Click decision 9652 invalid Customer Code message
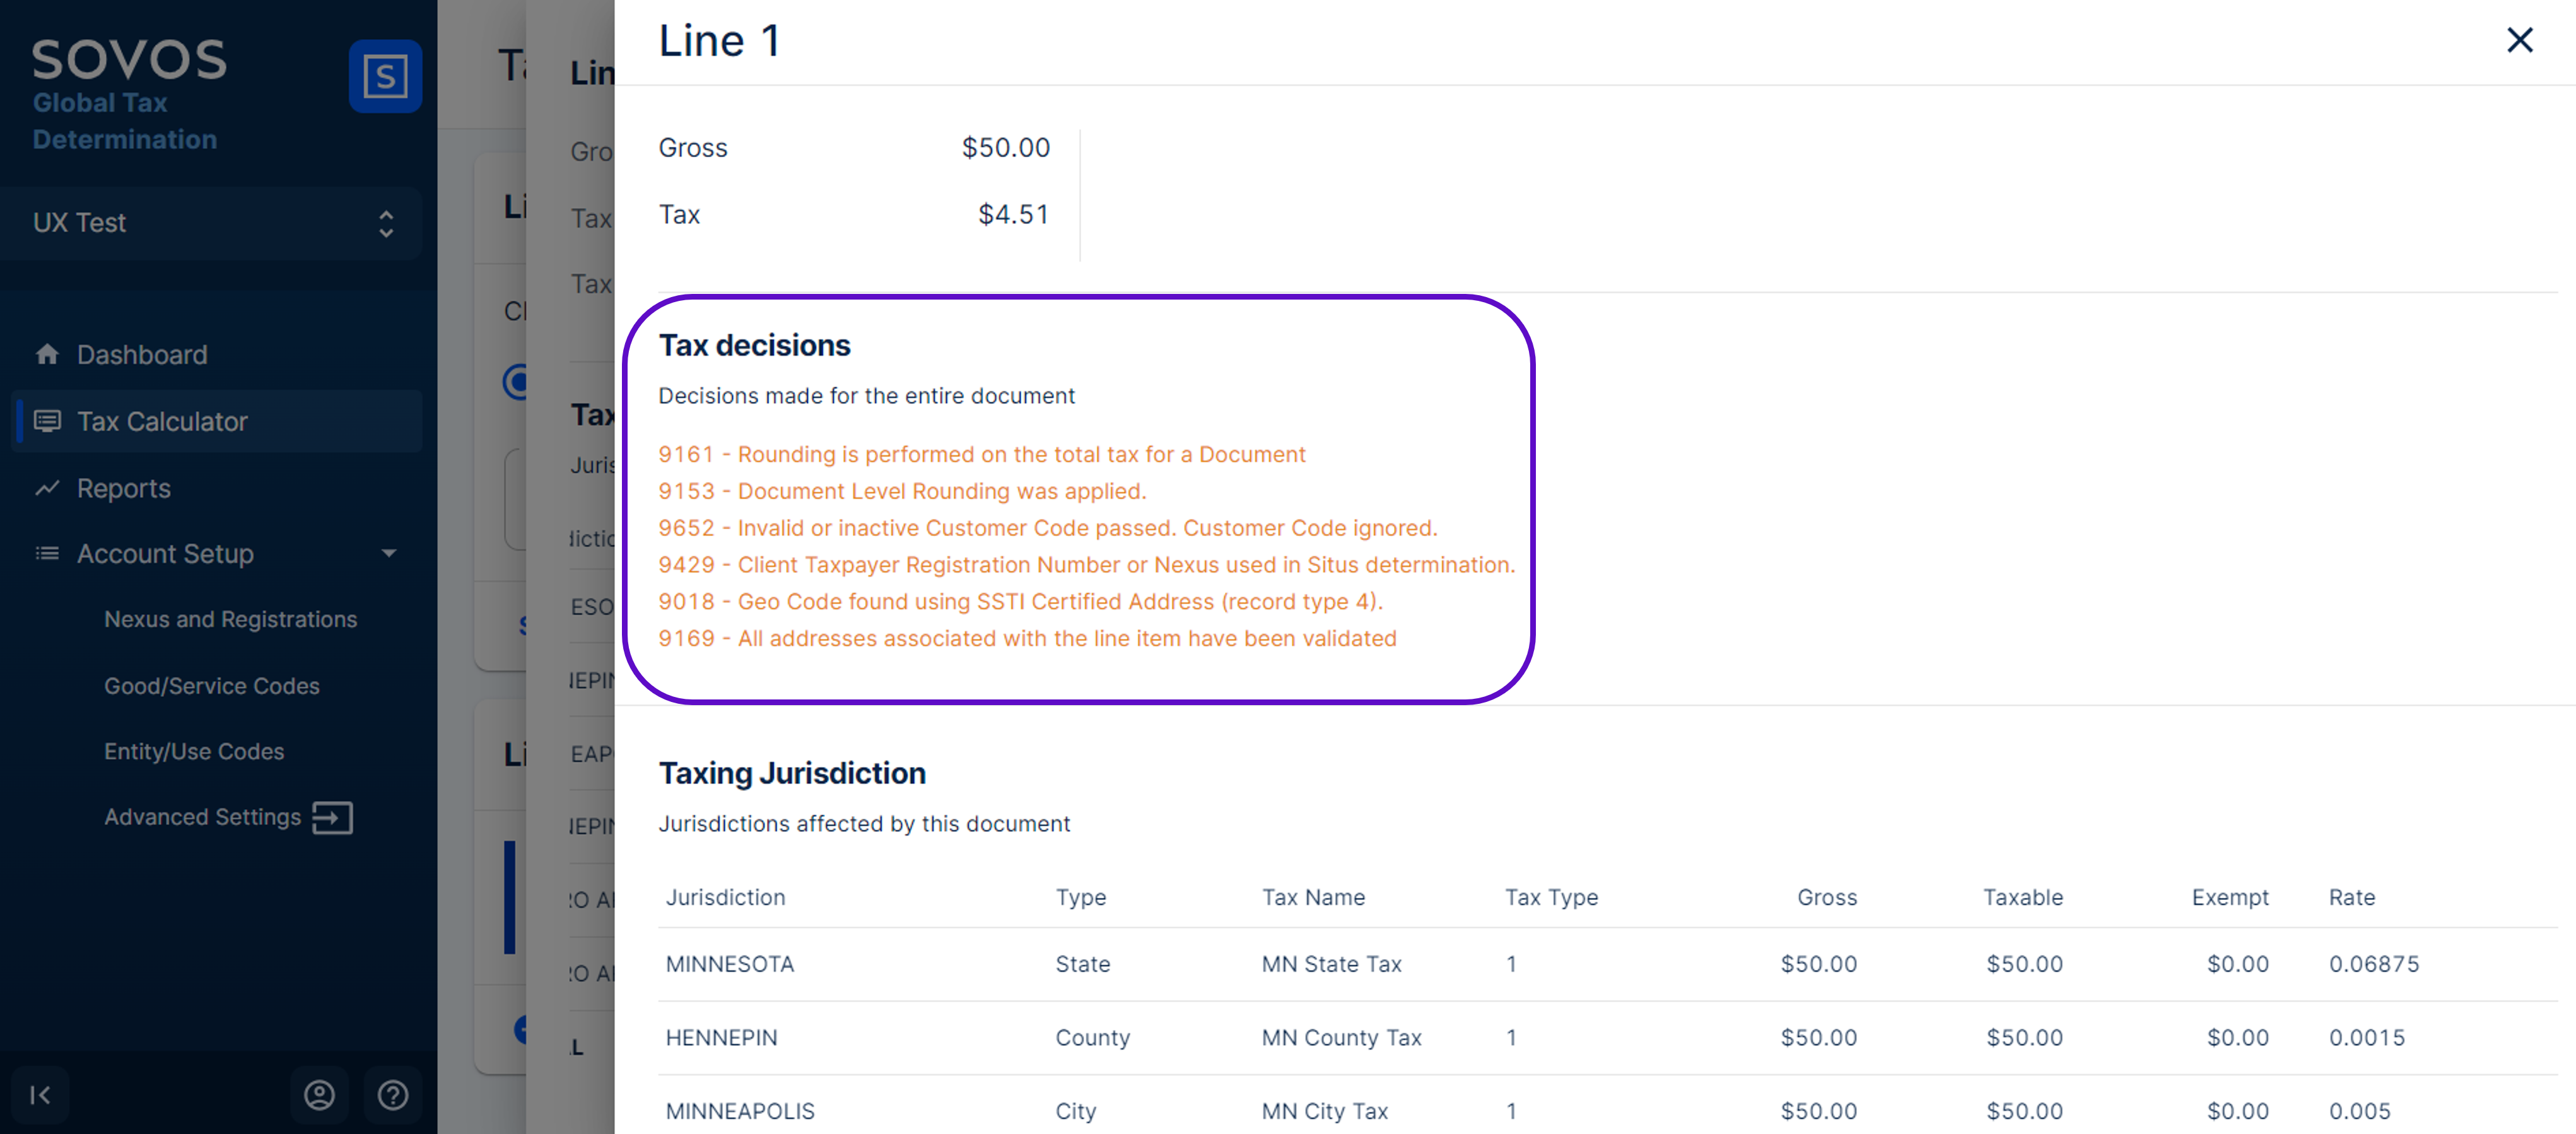The width and height of the screenshot is (2576, 1134). pos(1047,528)
